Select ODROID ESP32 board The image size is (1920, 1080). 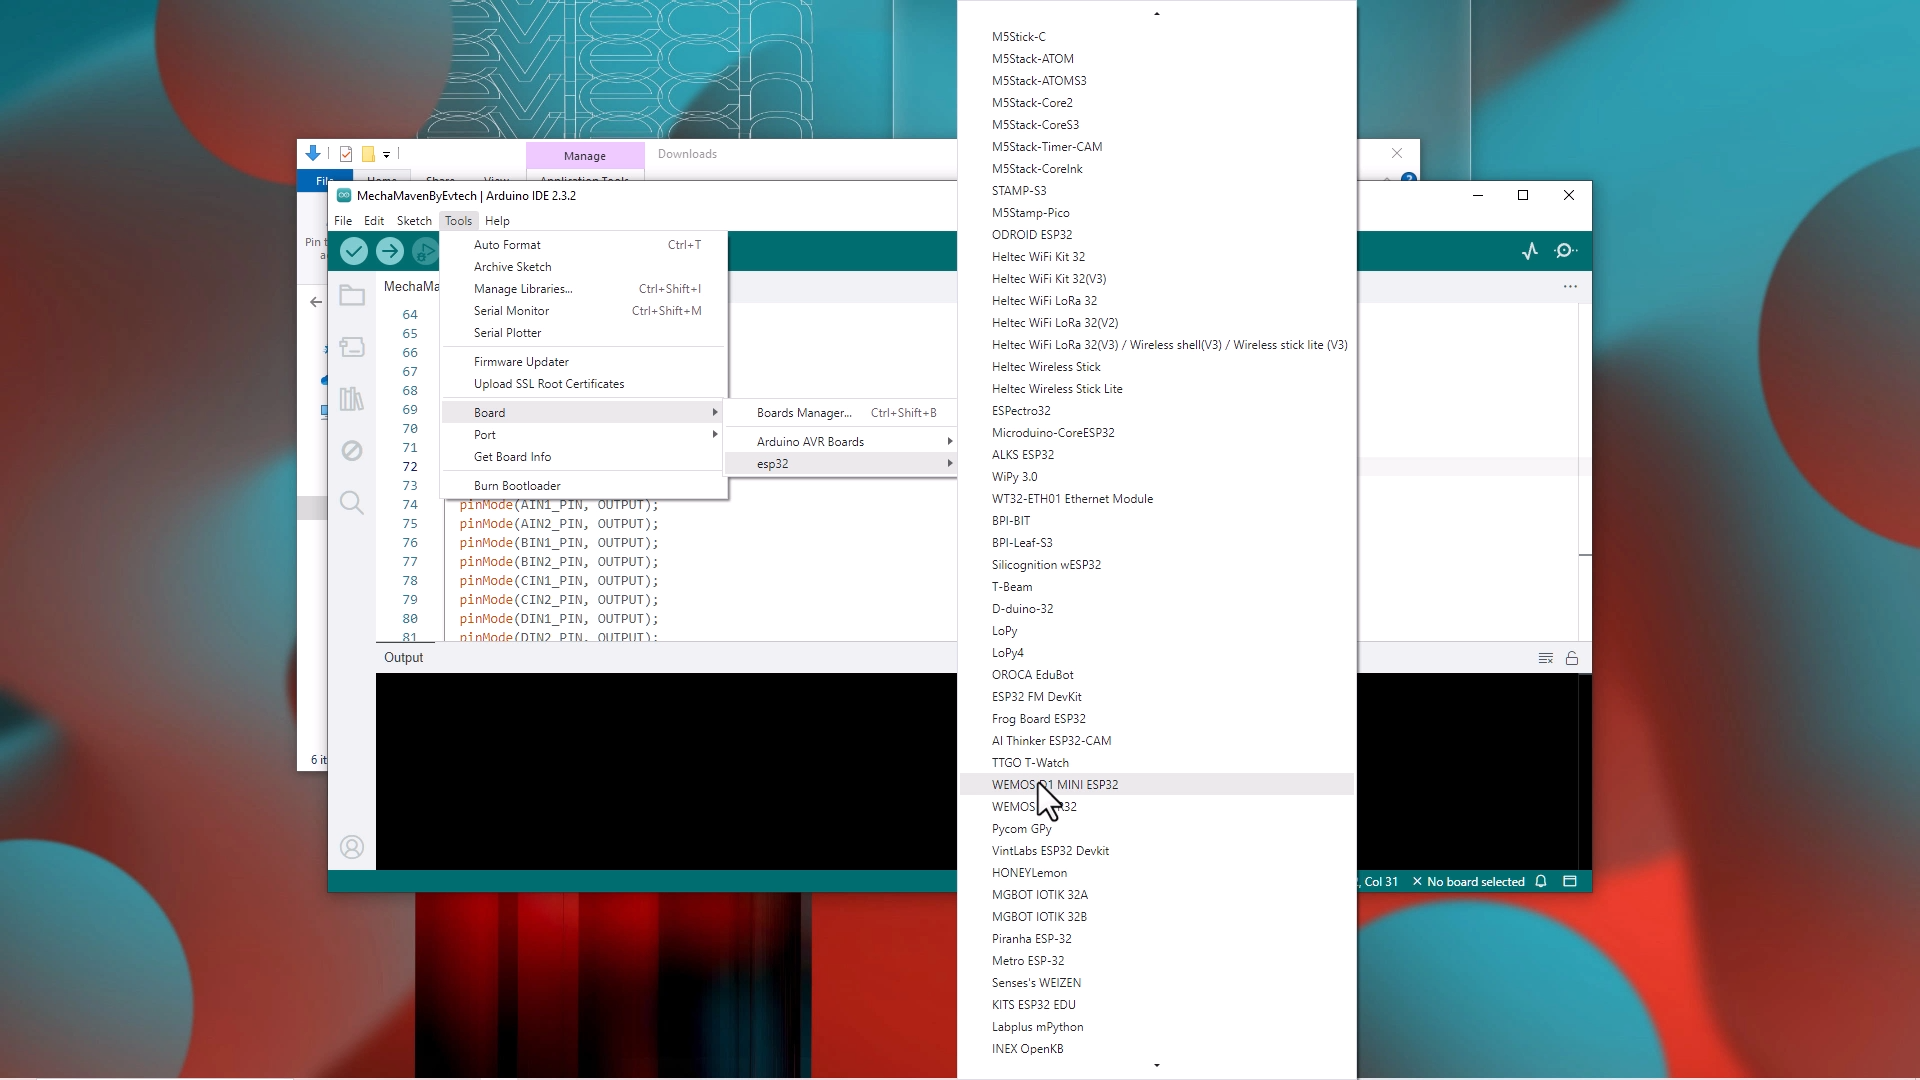tap(1156, 234)
